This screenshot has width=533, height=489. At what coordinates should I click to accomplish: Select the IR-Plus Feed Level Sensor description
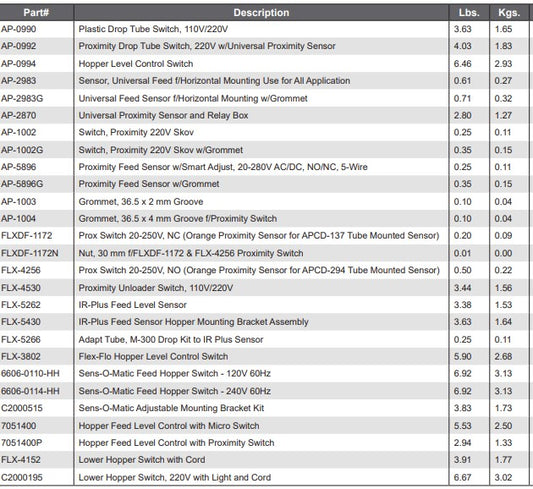(x=133, y=305)
